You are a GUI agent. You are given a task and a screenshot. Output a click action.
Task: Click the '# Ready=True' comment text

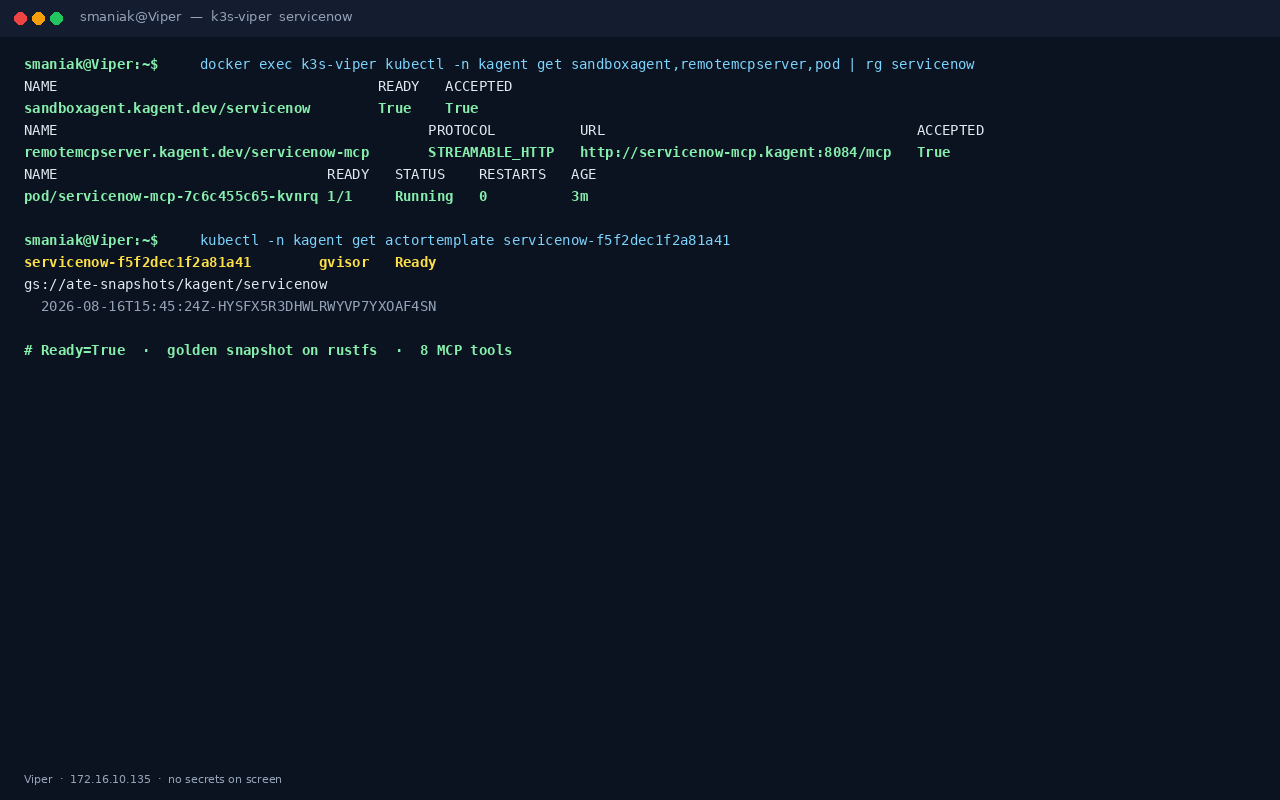75,350
